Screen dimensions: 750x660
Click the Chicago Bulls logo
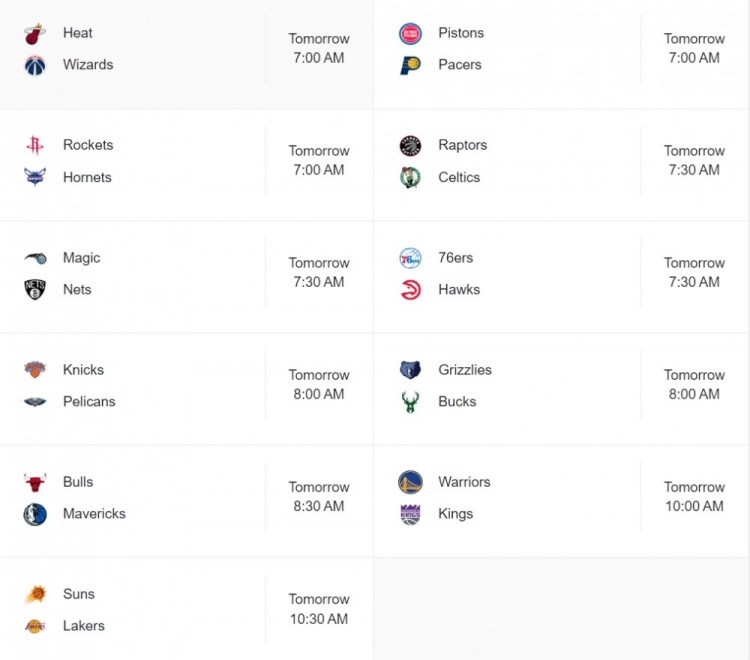(x=35, y=483)
